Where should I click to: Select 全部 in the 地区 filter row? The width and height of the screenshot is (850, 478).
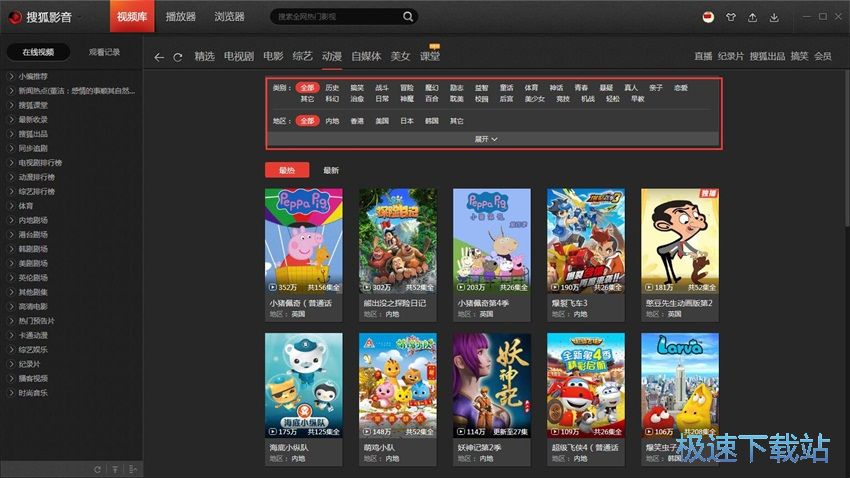[307, 121]
